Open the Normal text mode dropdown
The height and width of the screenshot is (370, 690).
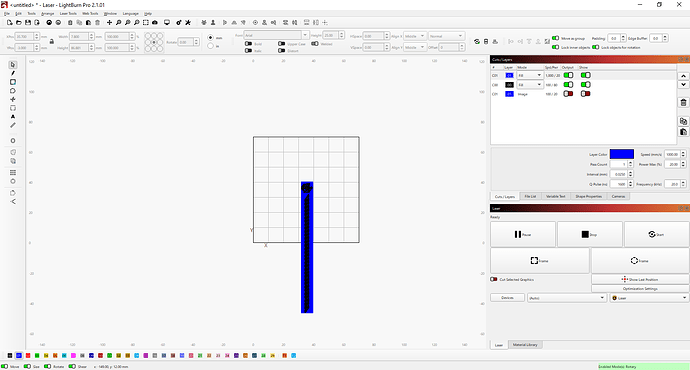point(446,36)
